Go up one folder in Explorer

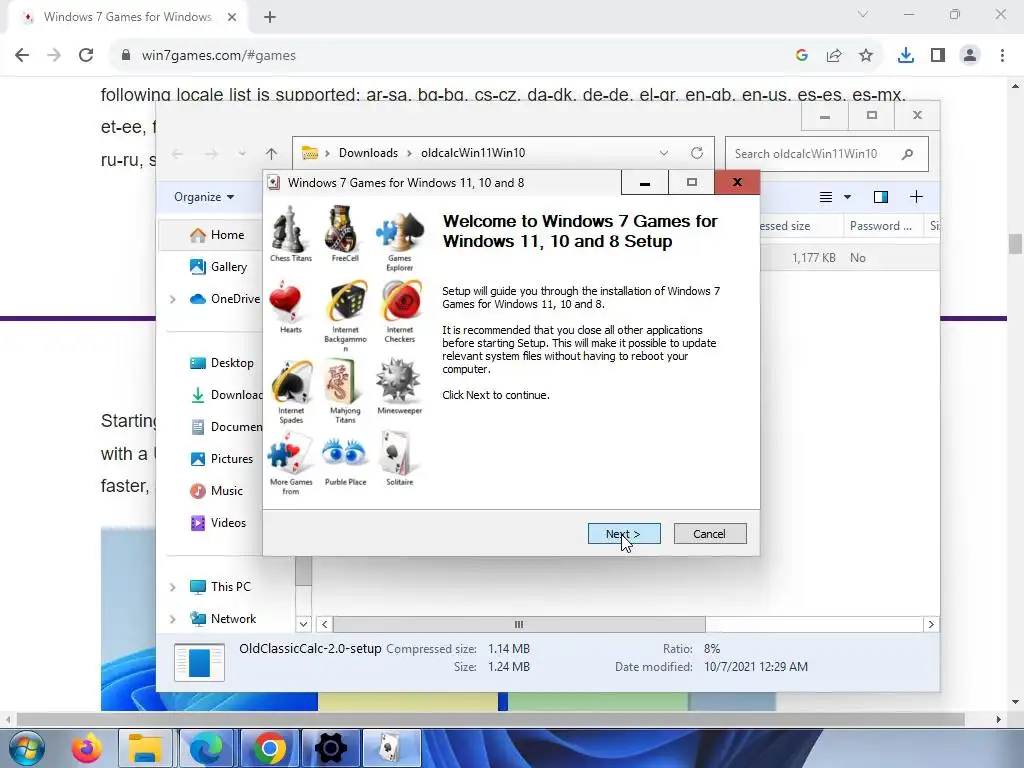272,153
